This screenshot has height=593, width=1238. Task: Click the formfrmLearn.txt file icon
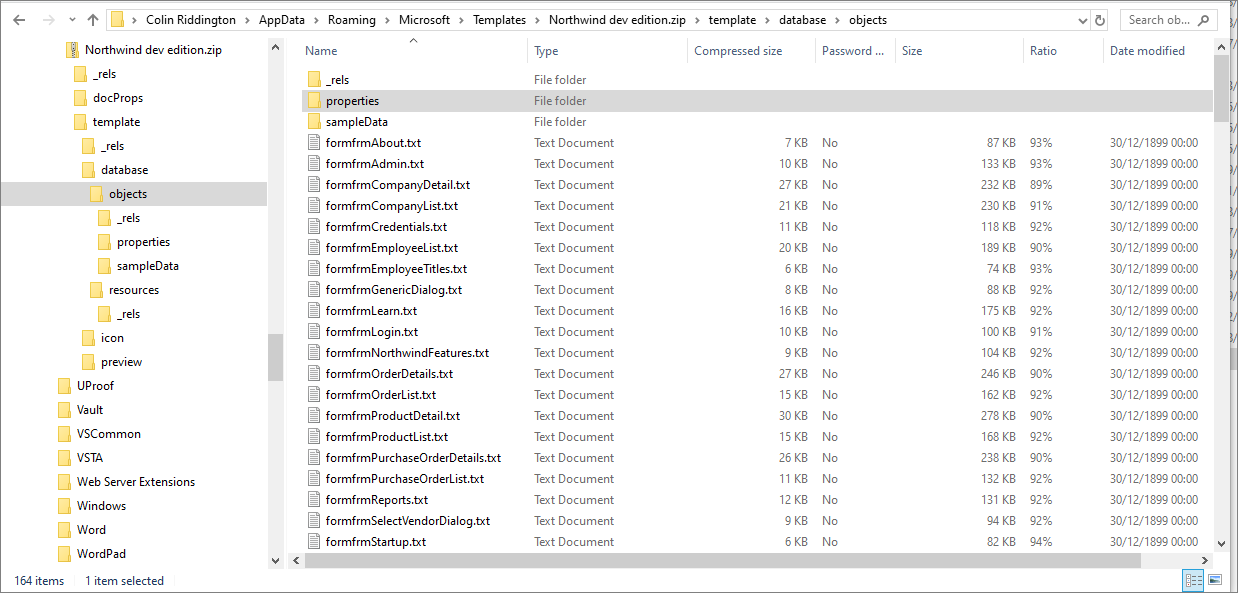coord(314,311)
